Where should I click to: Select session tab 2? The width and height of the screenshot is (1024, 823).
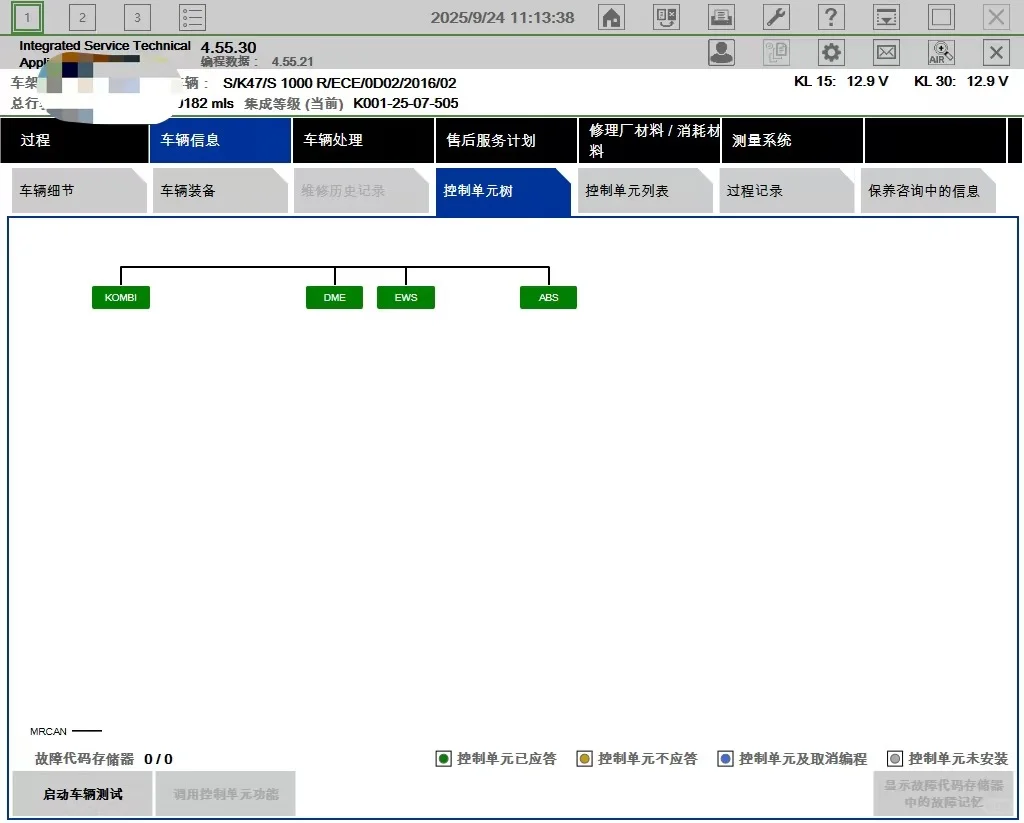tap(82, 18)
